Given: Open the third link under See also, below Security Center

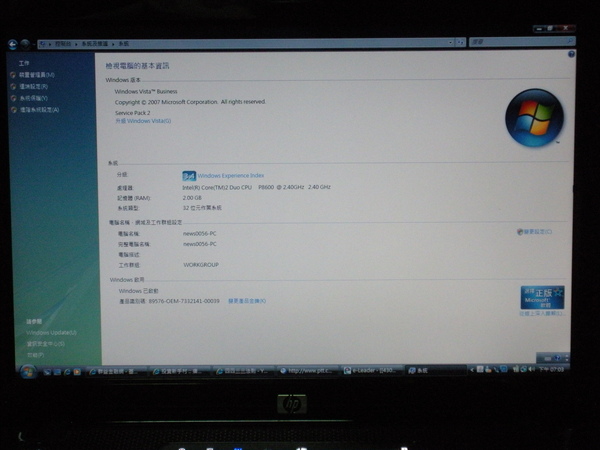Looking at the screenshot, I should 35,355.
